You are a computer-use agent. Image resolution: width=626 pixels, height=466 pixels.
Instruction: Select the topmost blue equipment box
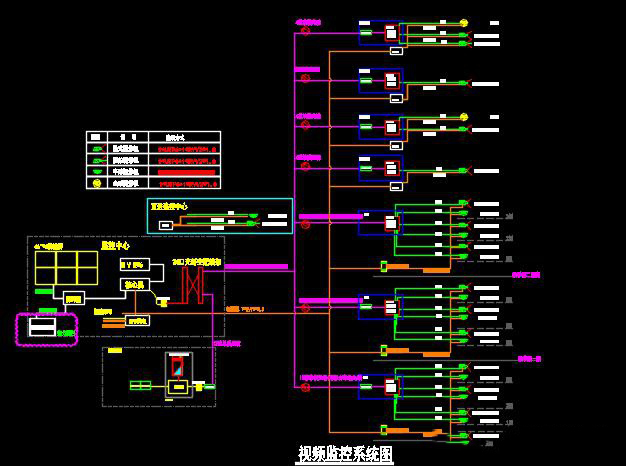(x=380, y=33)
